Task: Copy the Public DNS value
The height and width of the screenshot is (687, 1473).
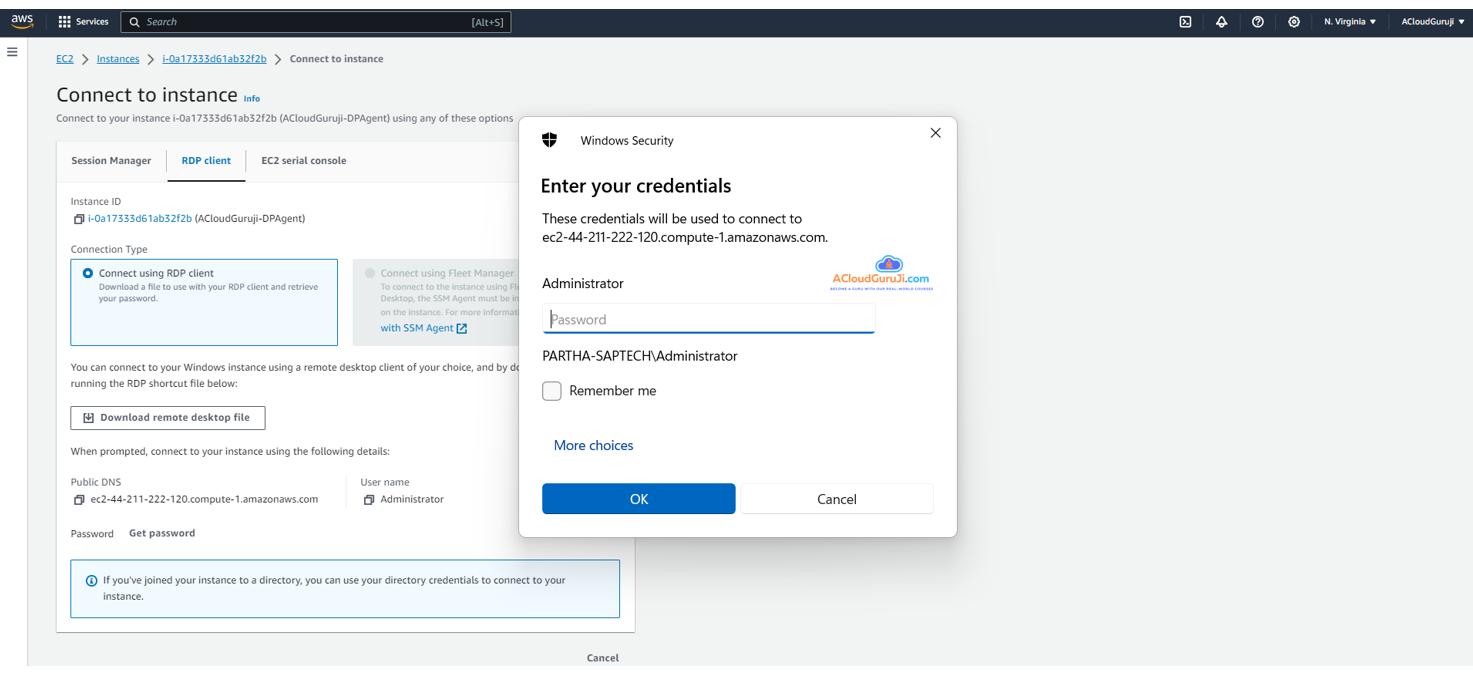Action: tap(79, 500)
